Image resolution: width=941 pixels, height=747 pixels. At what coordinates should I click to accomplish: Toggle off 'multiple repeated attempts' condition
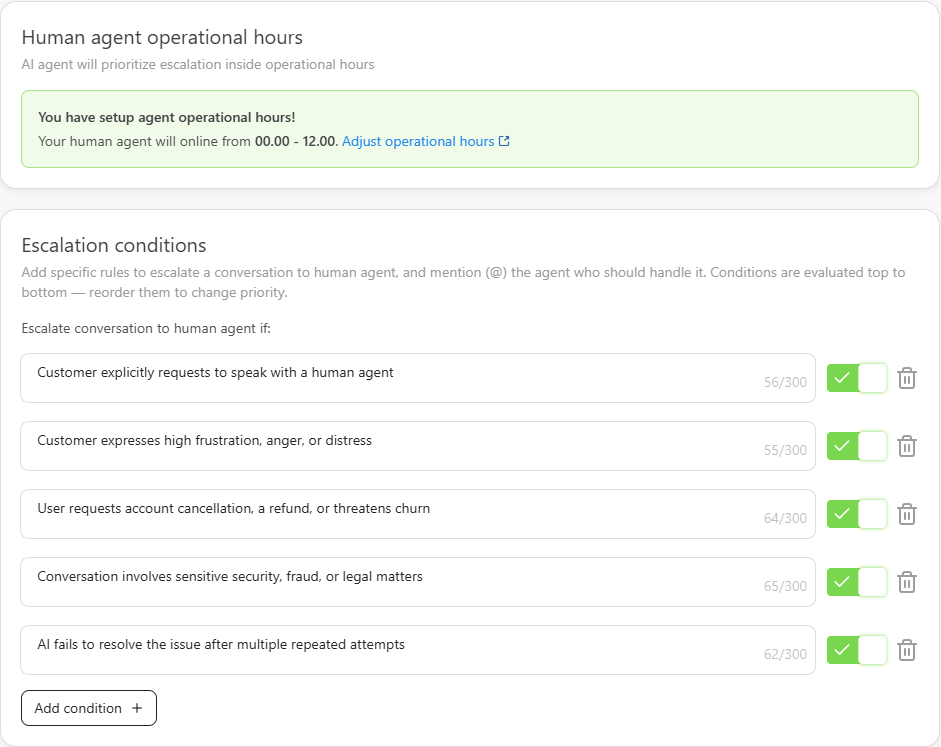click(x=857, y=650)
